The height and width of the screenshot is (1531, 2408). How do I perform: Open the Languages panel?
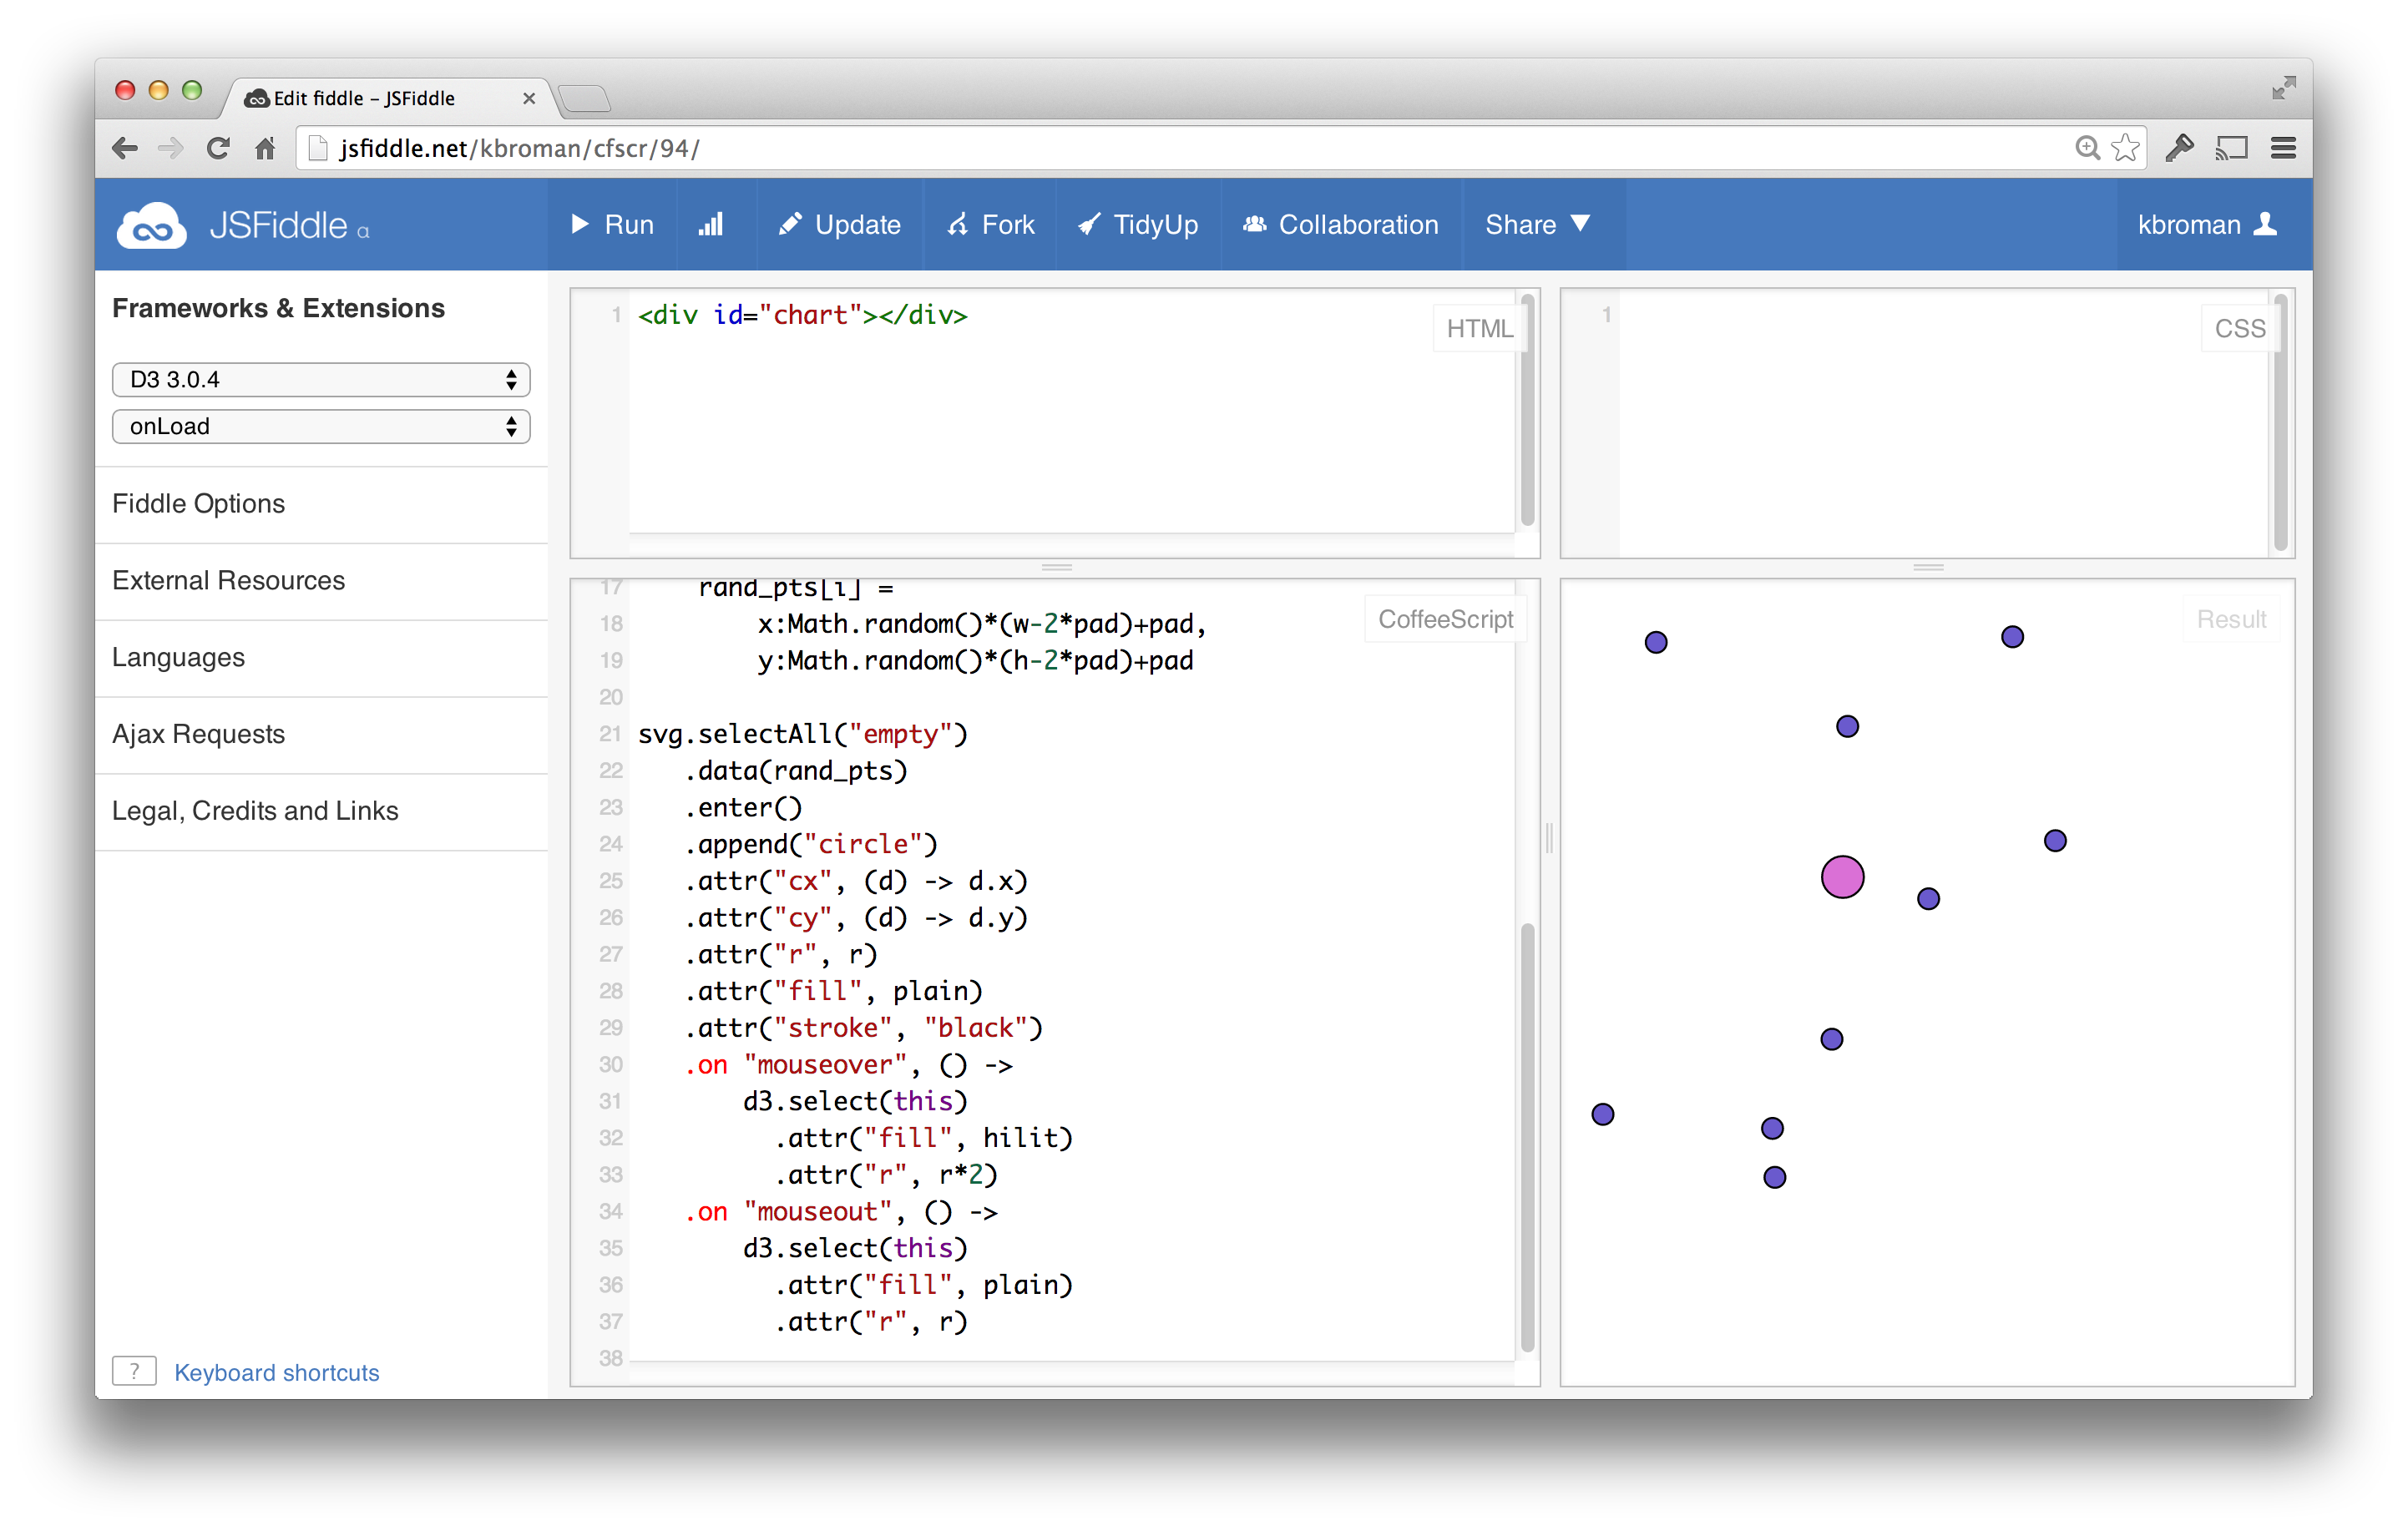179,658
